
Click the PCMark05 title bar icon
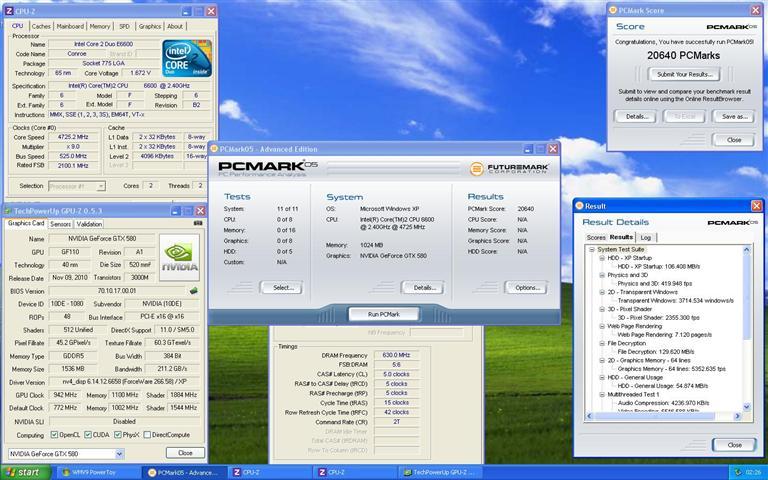(x=214, y=149)
